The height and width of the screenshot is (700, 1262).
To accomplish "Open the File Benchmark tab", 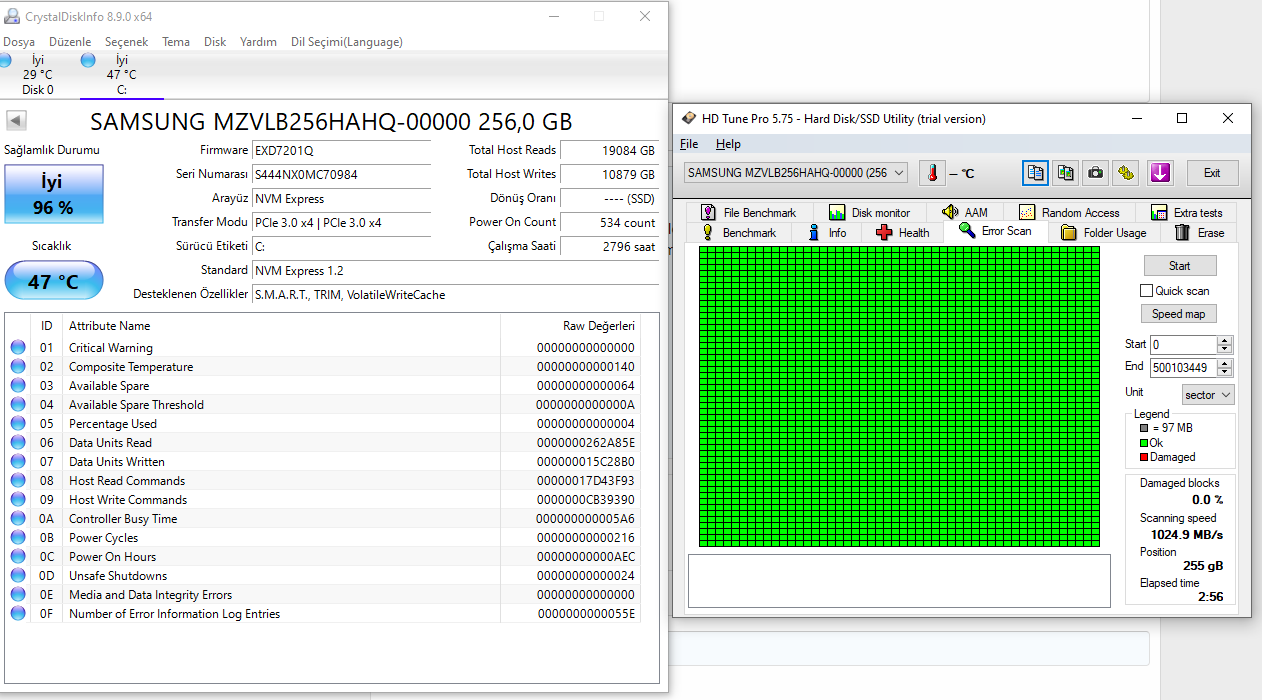I will (748, 213).
